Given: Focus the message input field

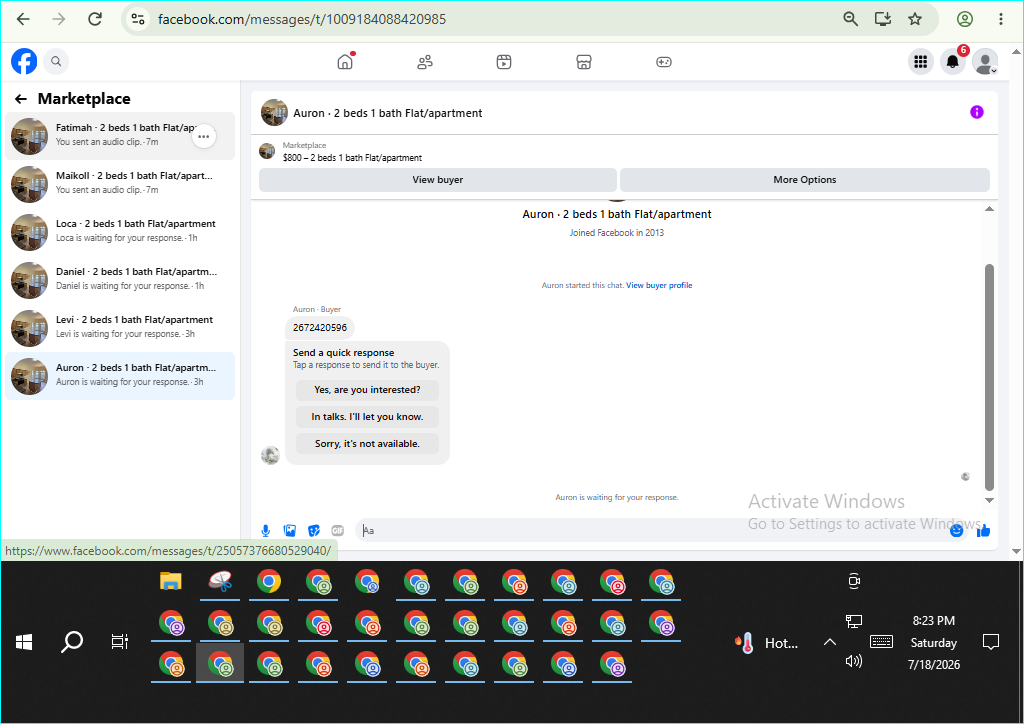Looking at the screenshot, I should click(x=651, y=531).
